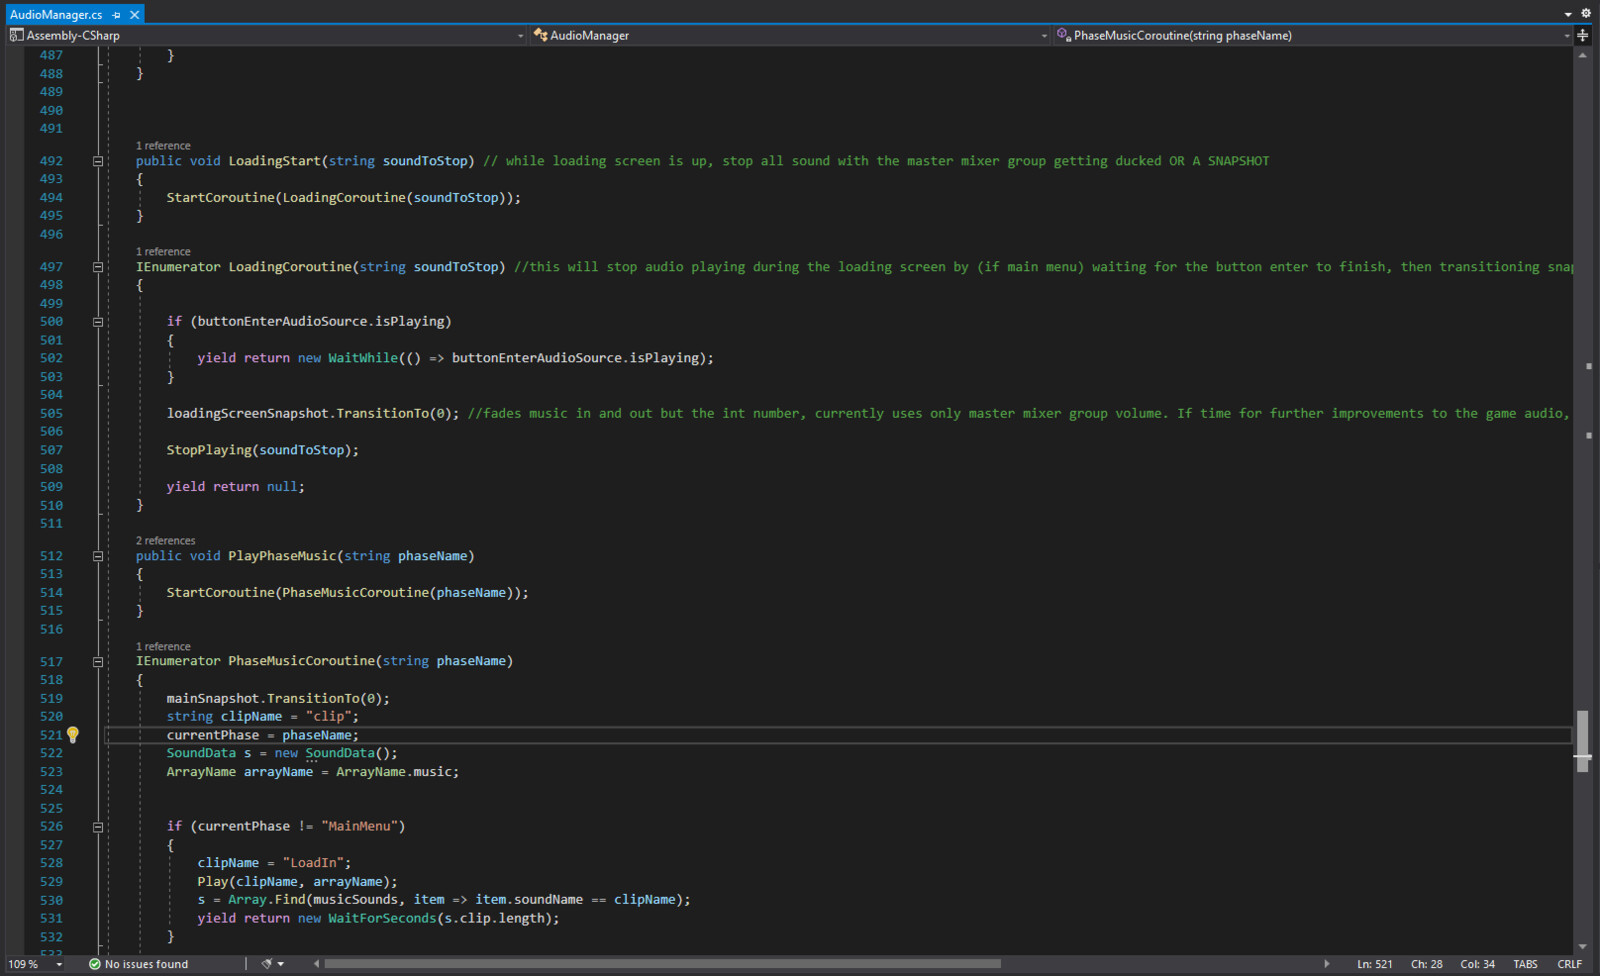Image resolution: width=1600 pixels, height=976 pixels.
Task: Click 'SoundData()' constructor on line 522
Action: pyautogui.click(x=351, y=753)
